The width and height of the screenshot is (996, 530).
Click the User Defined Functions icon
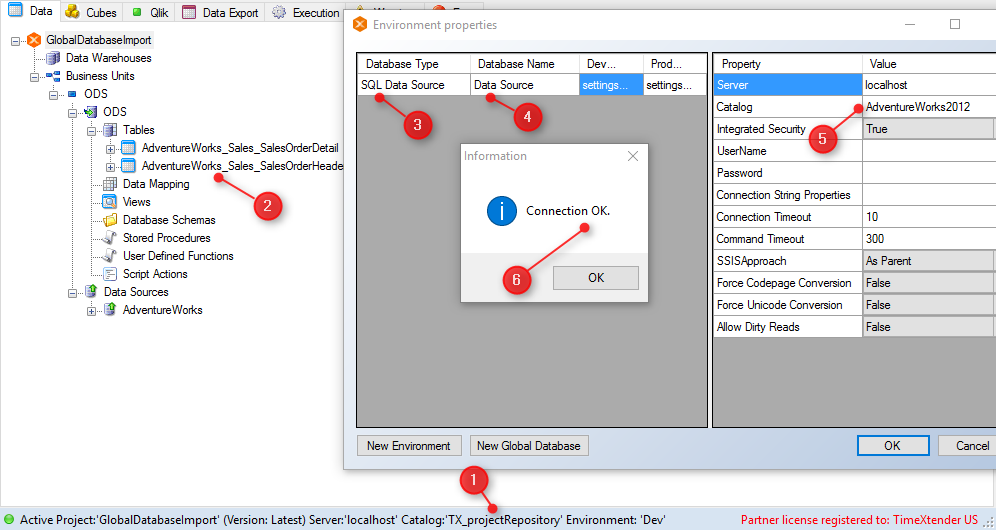[110, 256]
